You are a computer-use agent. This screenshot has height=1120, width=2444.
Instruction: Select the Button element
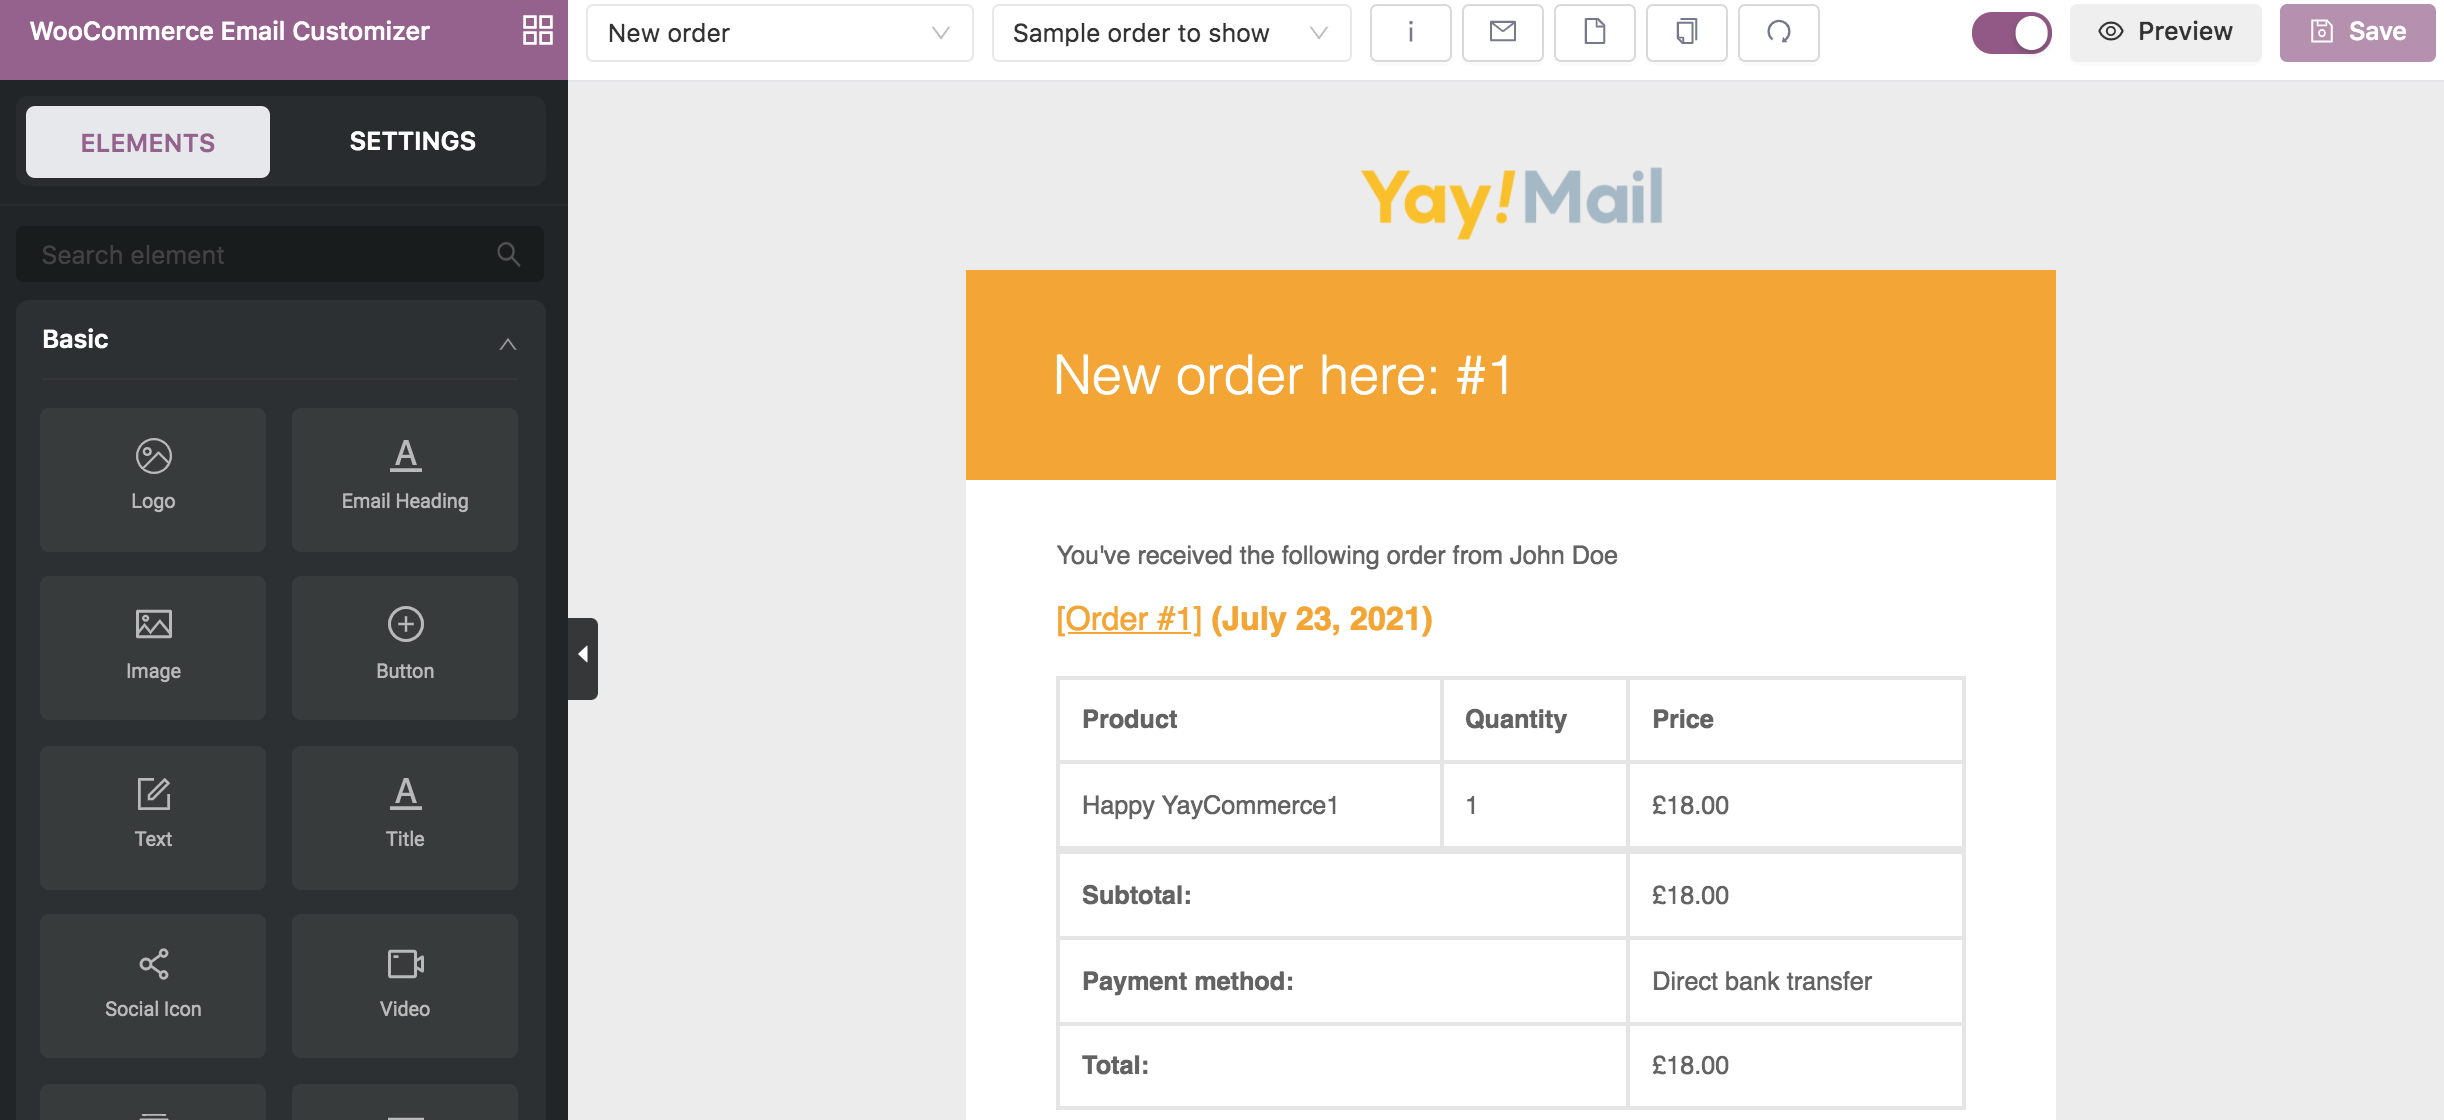405,648
